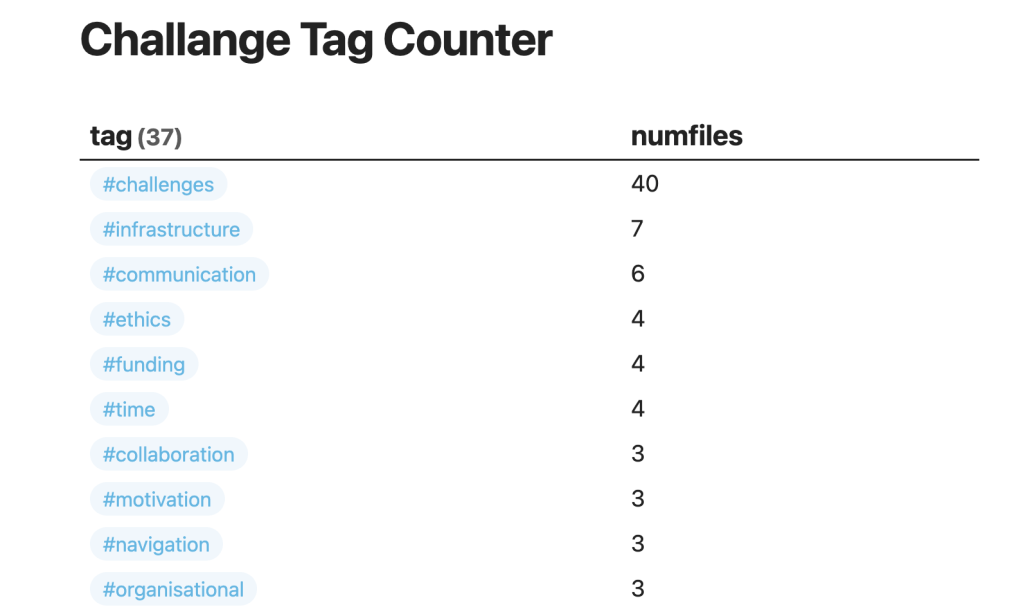1023x612 pixels.
Task: Select the 40 numfiles cell for #challenges
Action: (x=645, y=184)
